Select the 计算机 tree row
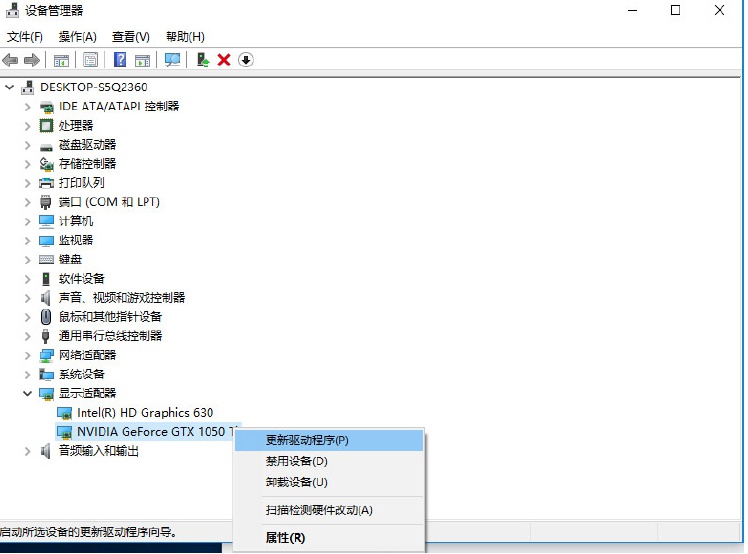The height and width of the screenshot is (554, 748). click(x=75, y=221)
